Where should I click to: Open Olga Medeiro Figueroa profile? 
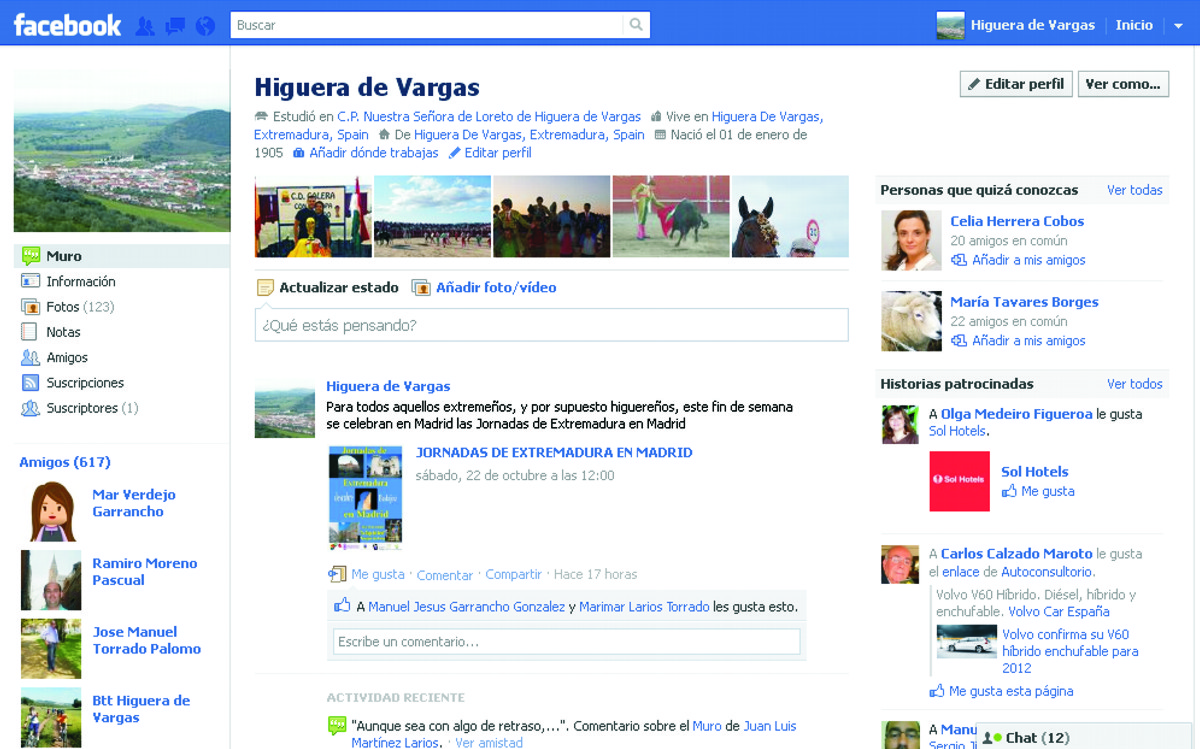(x=1016, y=414)
